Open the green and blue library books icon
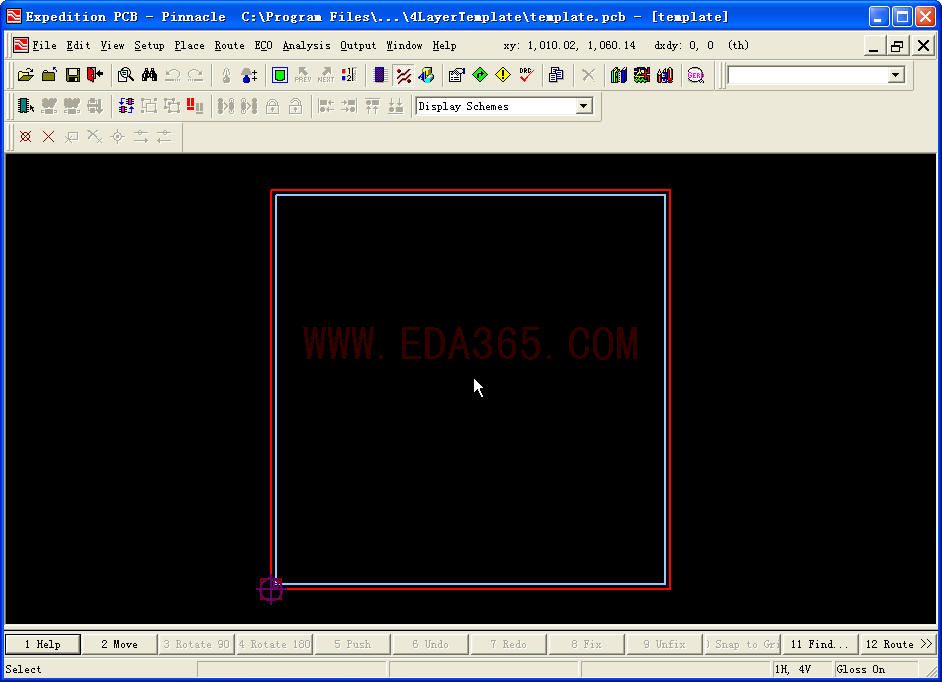The height and width of the screenshot is (682, 942). (619, 75)
